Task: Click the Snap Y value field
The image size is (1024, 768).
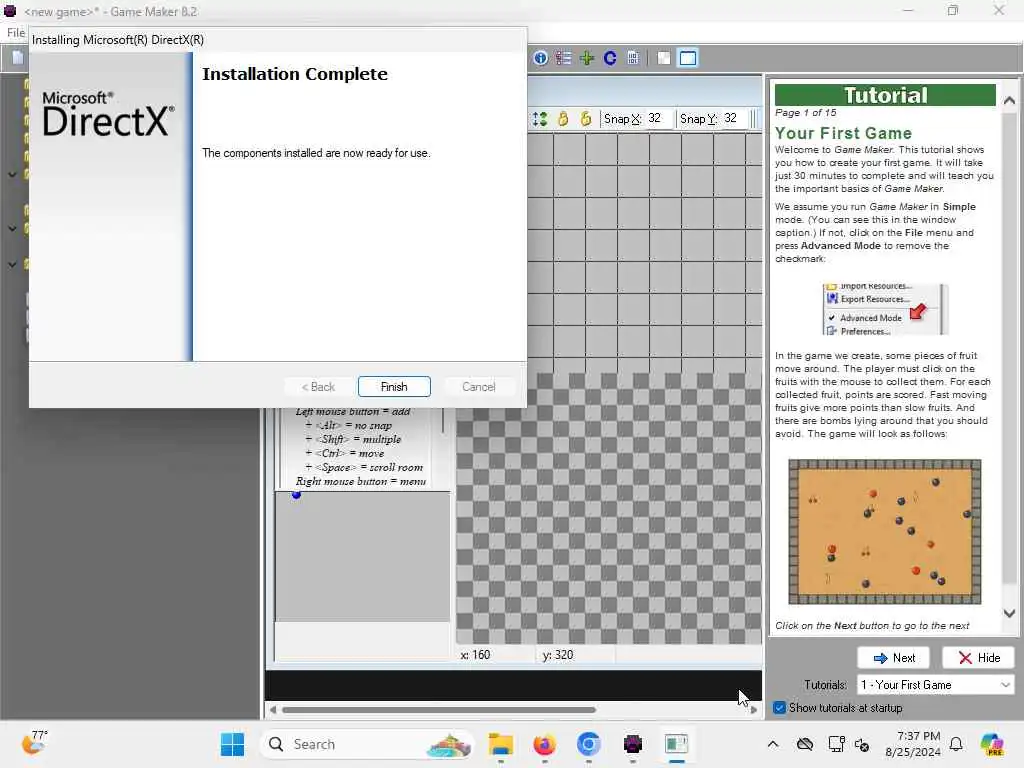Action: click(x=733, y=118)
